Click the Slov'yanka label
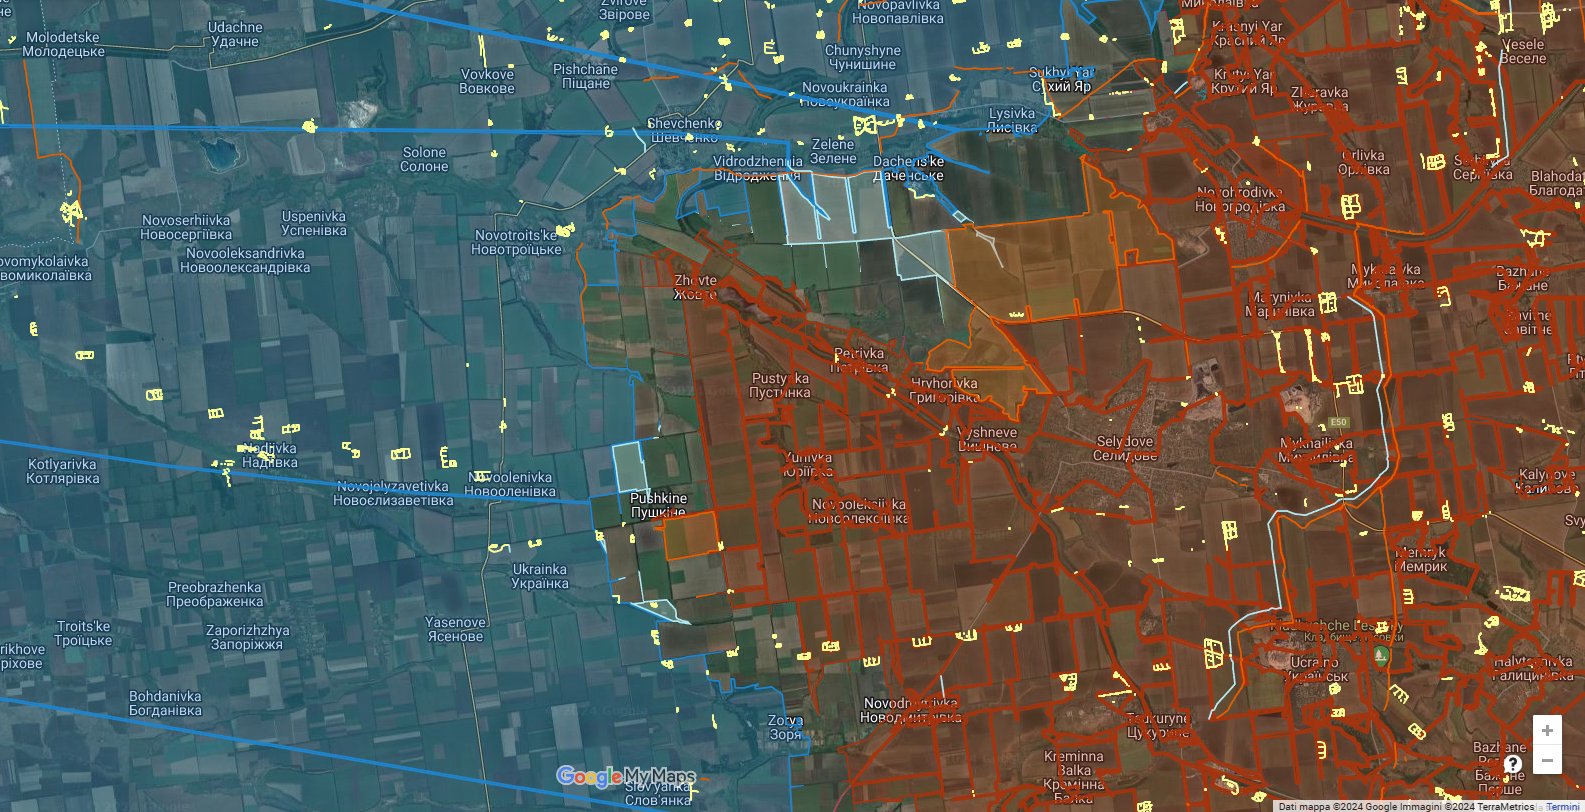This screenshot has height=812, width=1585. tap(657, 793)
